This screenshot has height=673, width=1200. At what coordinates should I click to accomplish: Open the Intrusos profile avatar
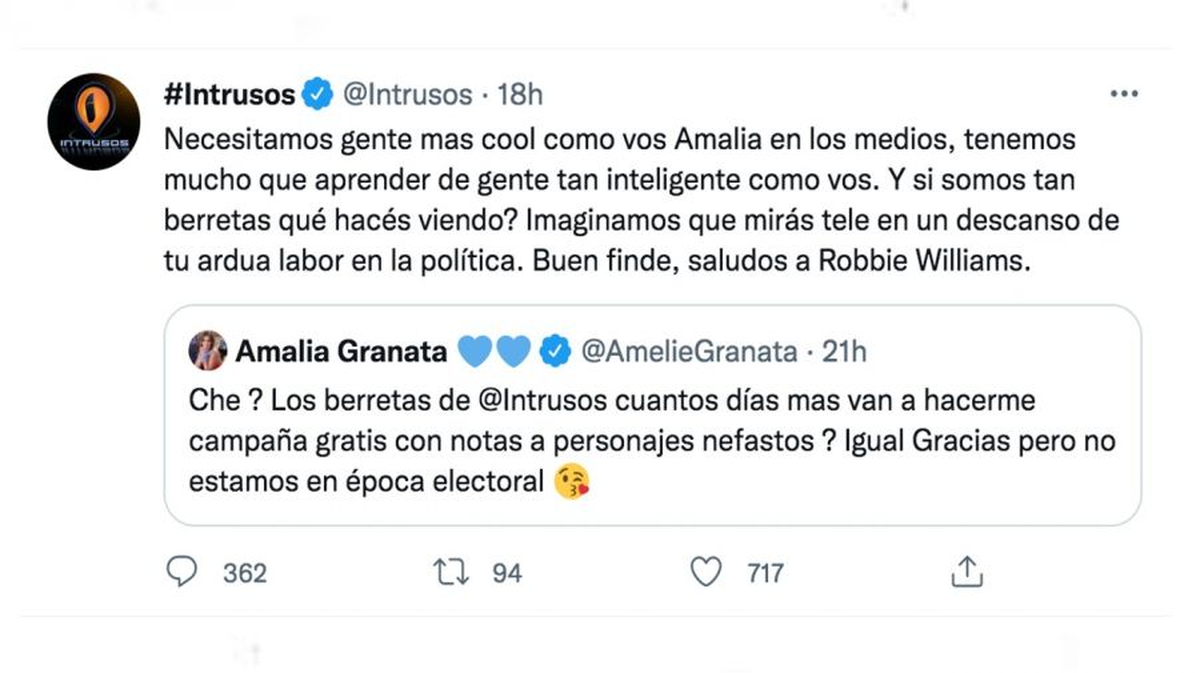coord(93,121)
